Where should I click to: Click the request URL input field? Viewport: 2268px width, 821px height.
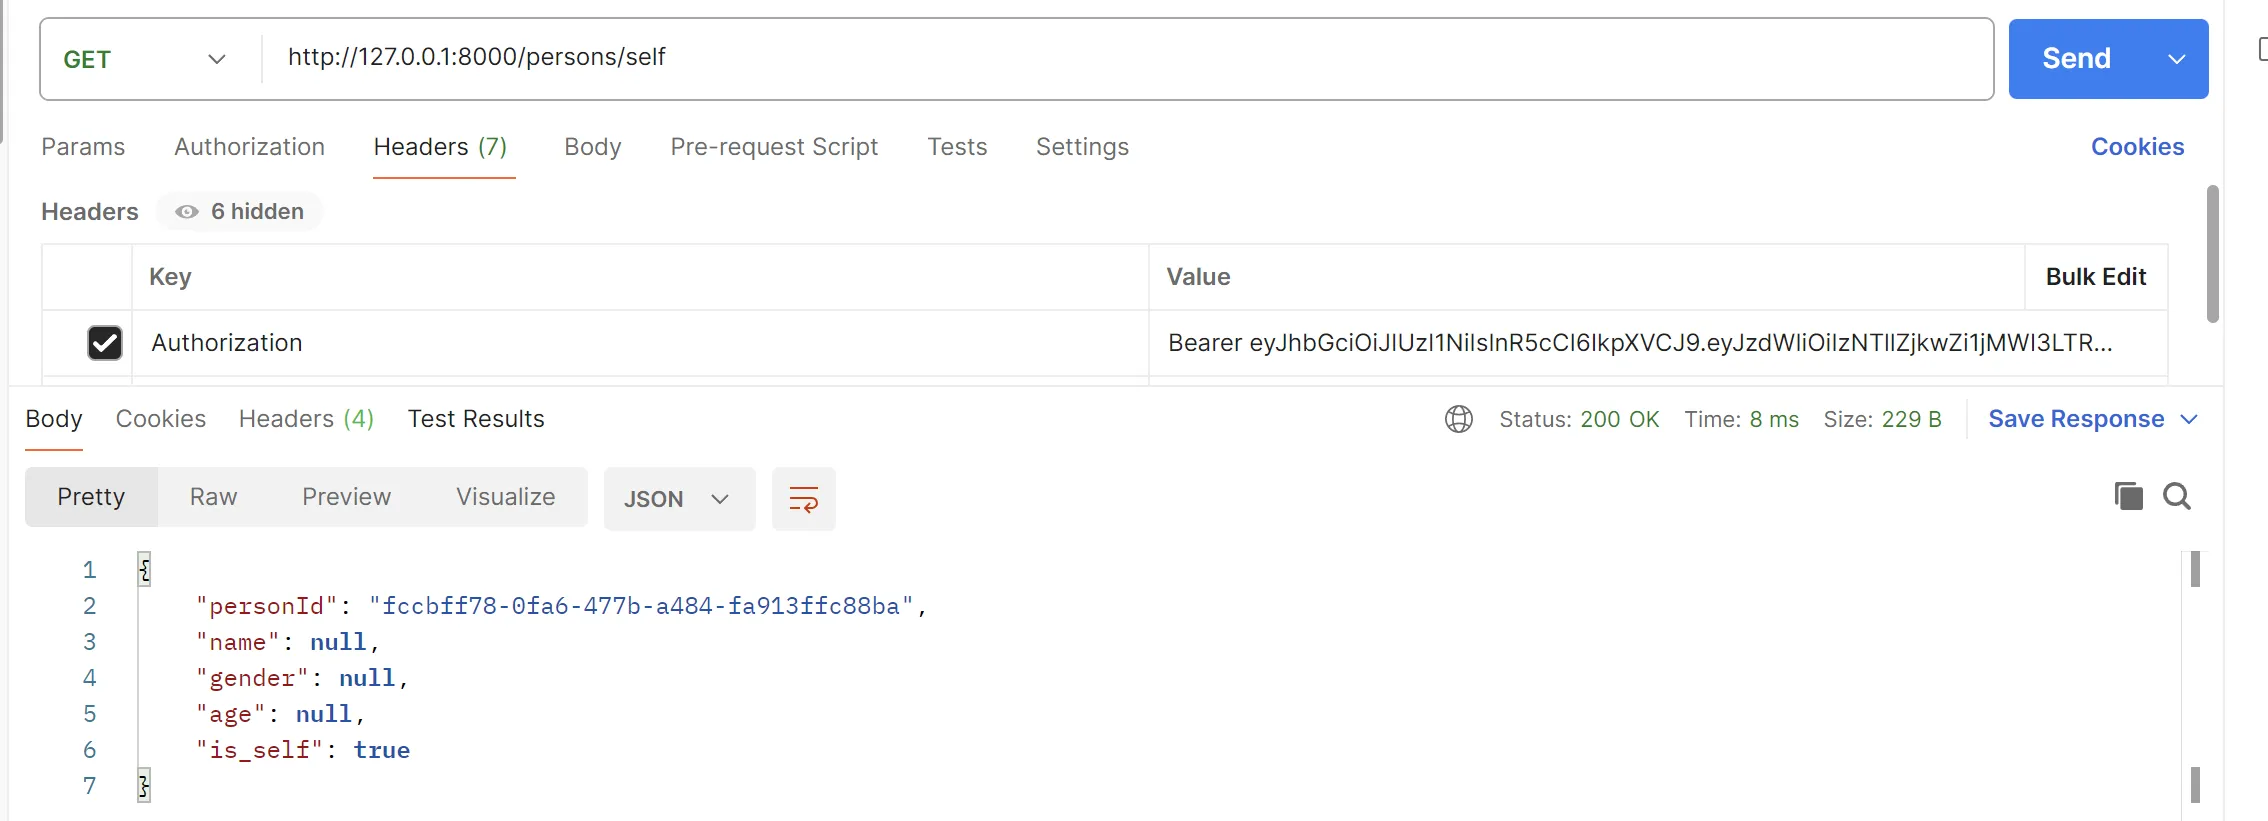point(1127,58)
